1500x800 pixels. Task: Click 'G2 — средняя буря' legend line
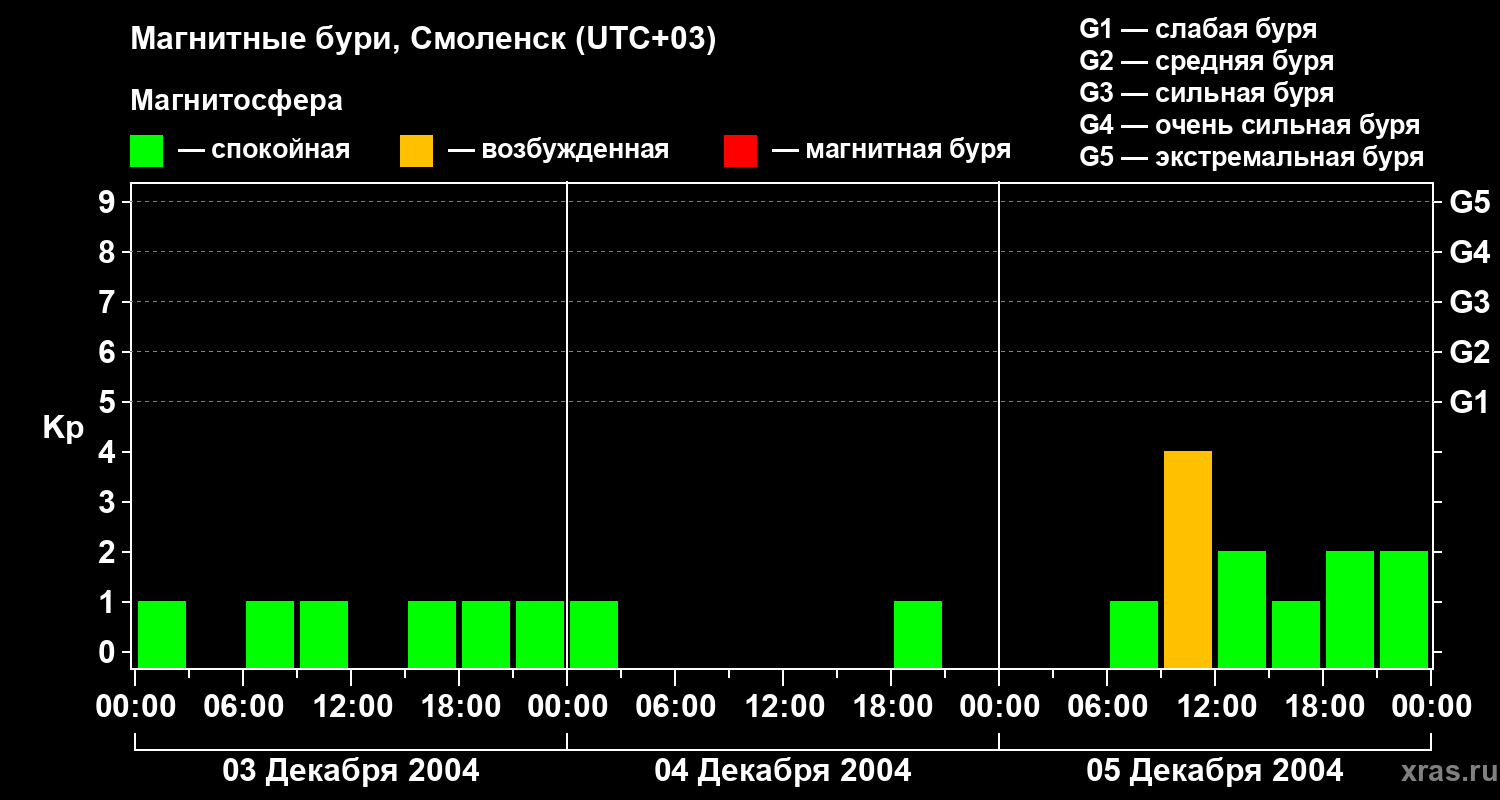point(1206,61)
